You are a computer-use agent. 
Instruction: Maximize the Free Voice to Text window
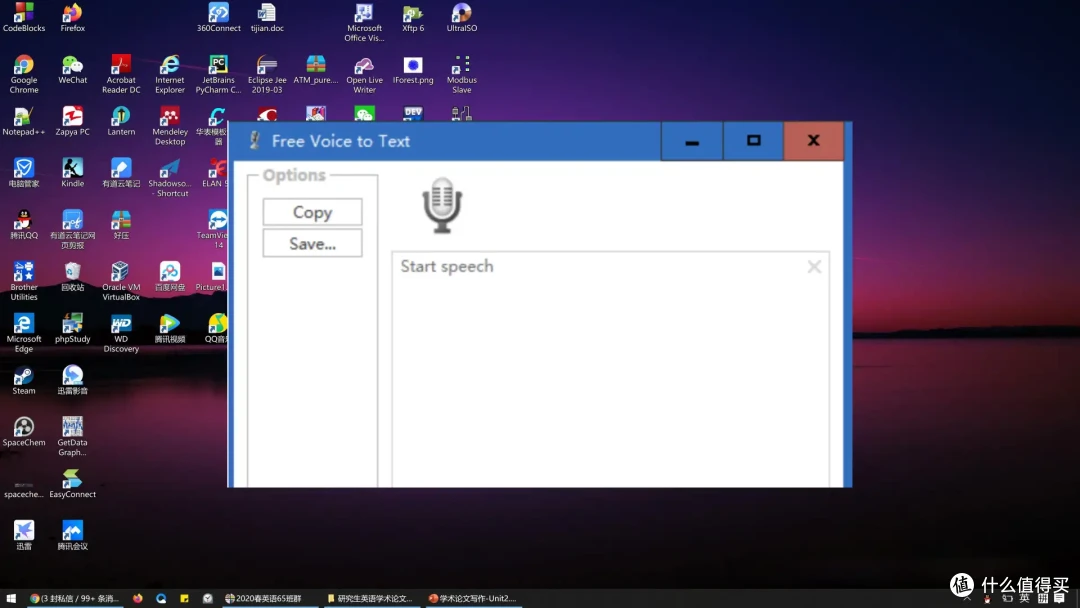pos(753,141)
